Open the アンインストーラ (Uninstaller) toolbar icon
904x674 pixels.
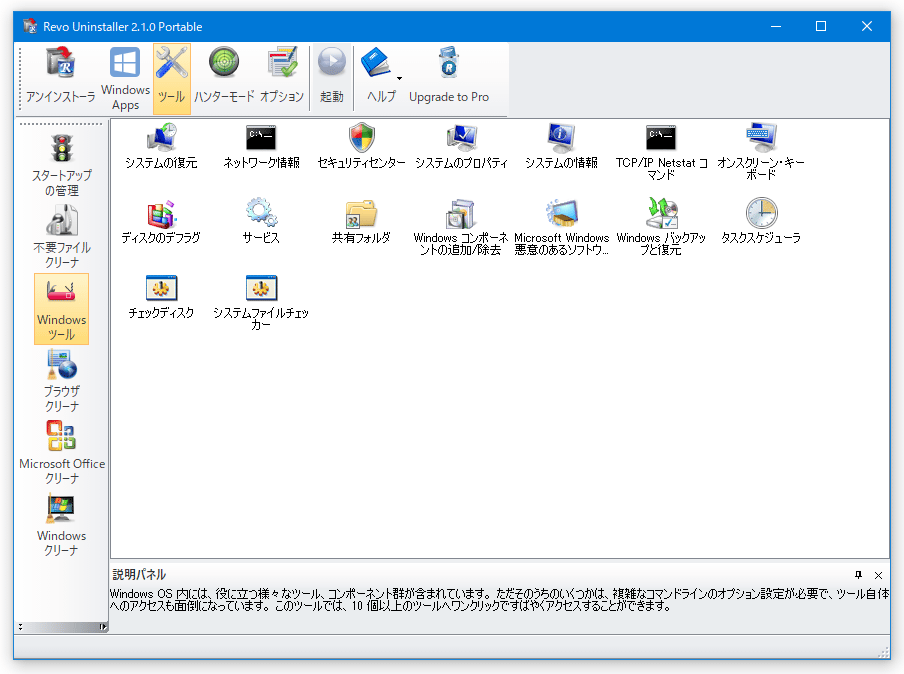pyautogui.click(x=61, y=76)
